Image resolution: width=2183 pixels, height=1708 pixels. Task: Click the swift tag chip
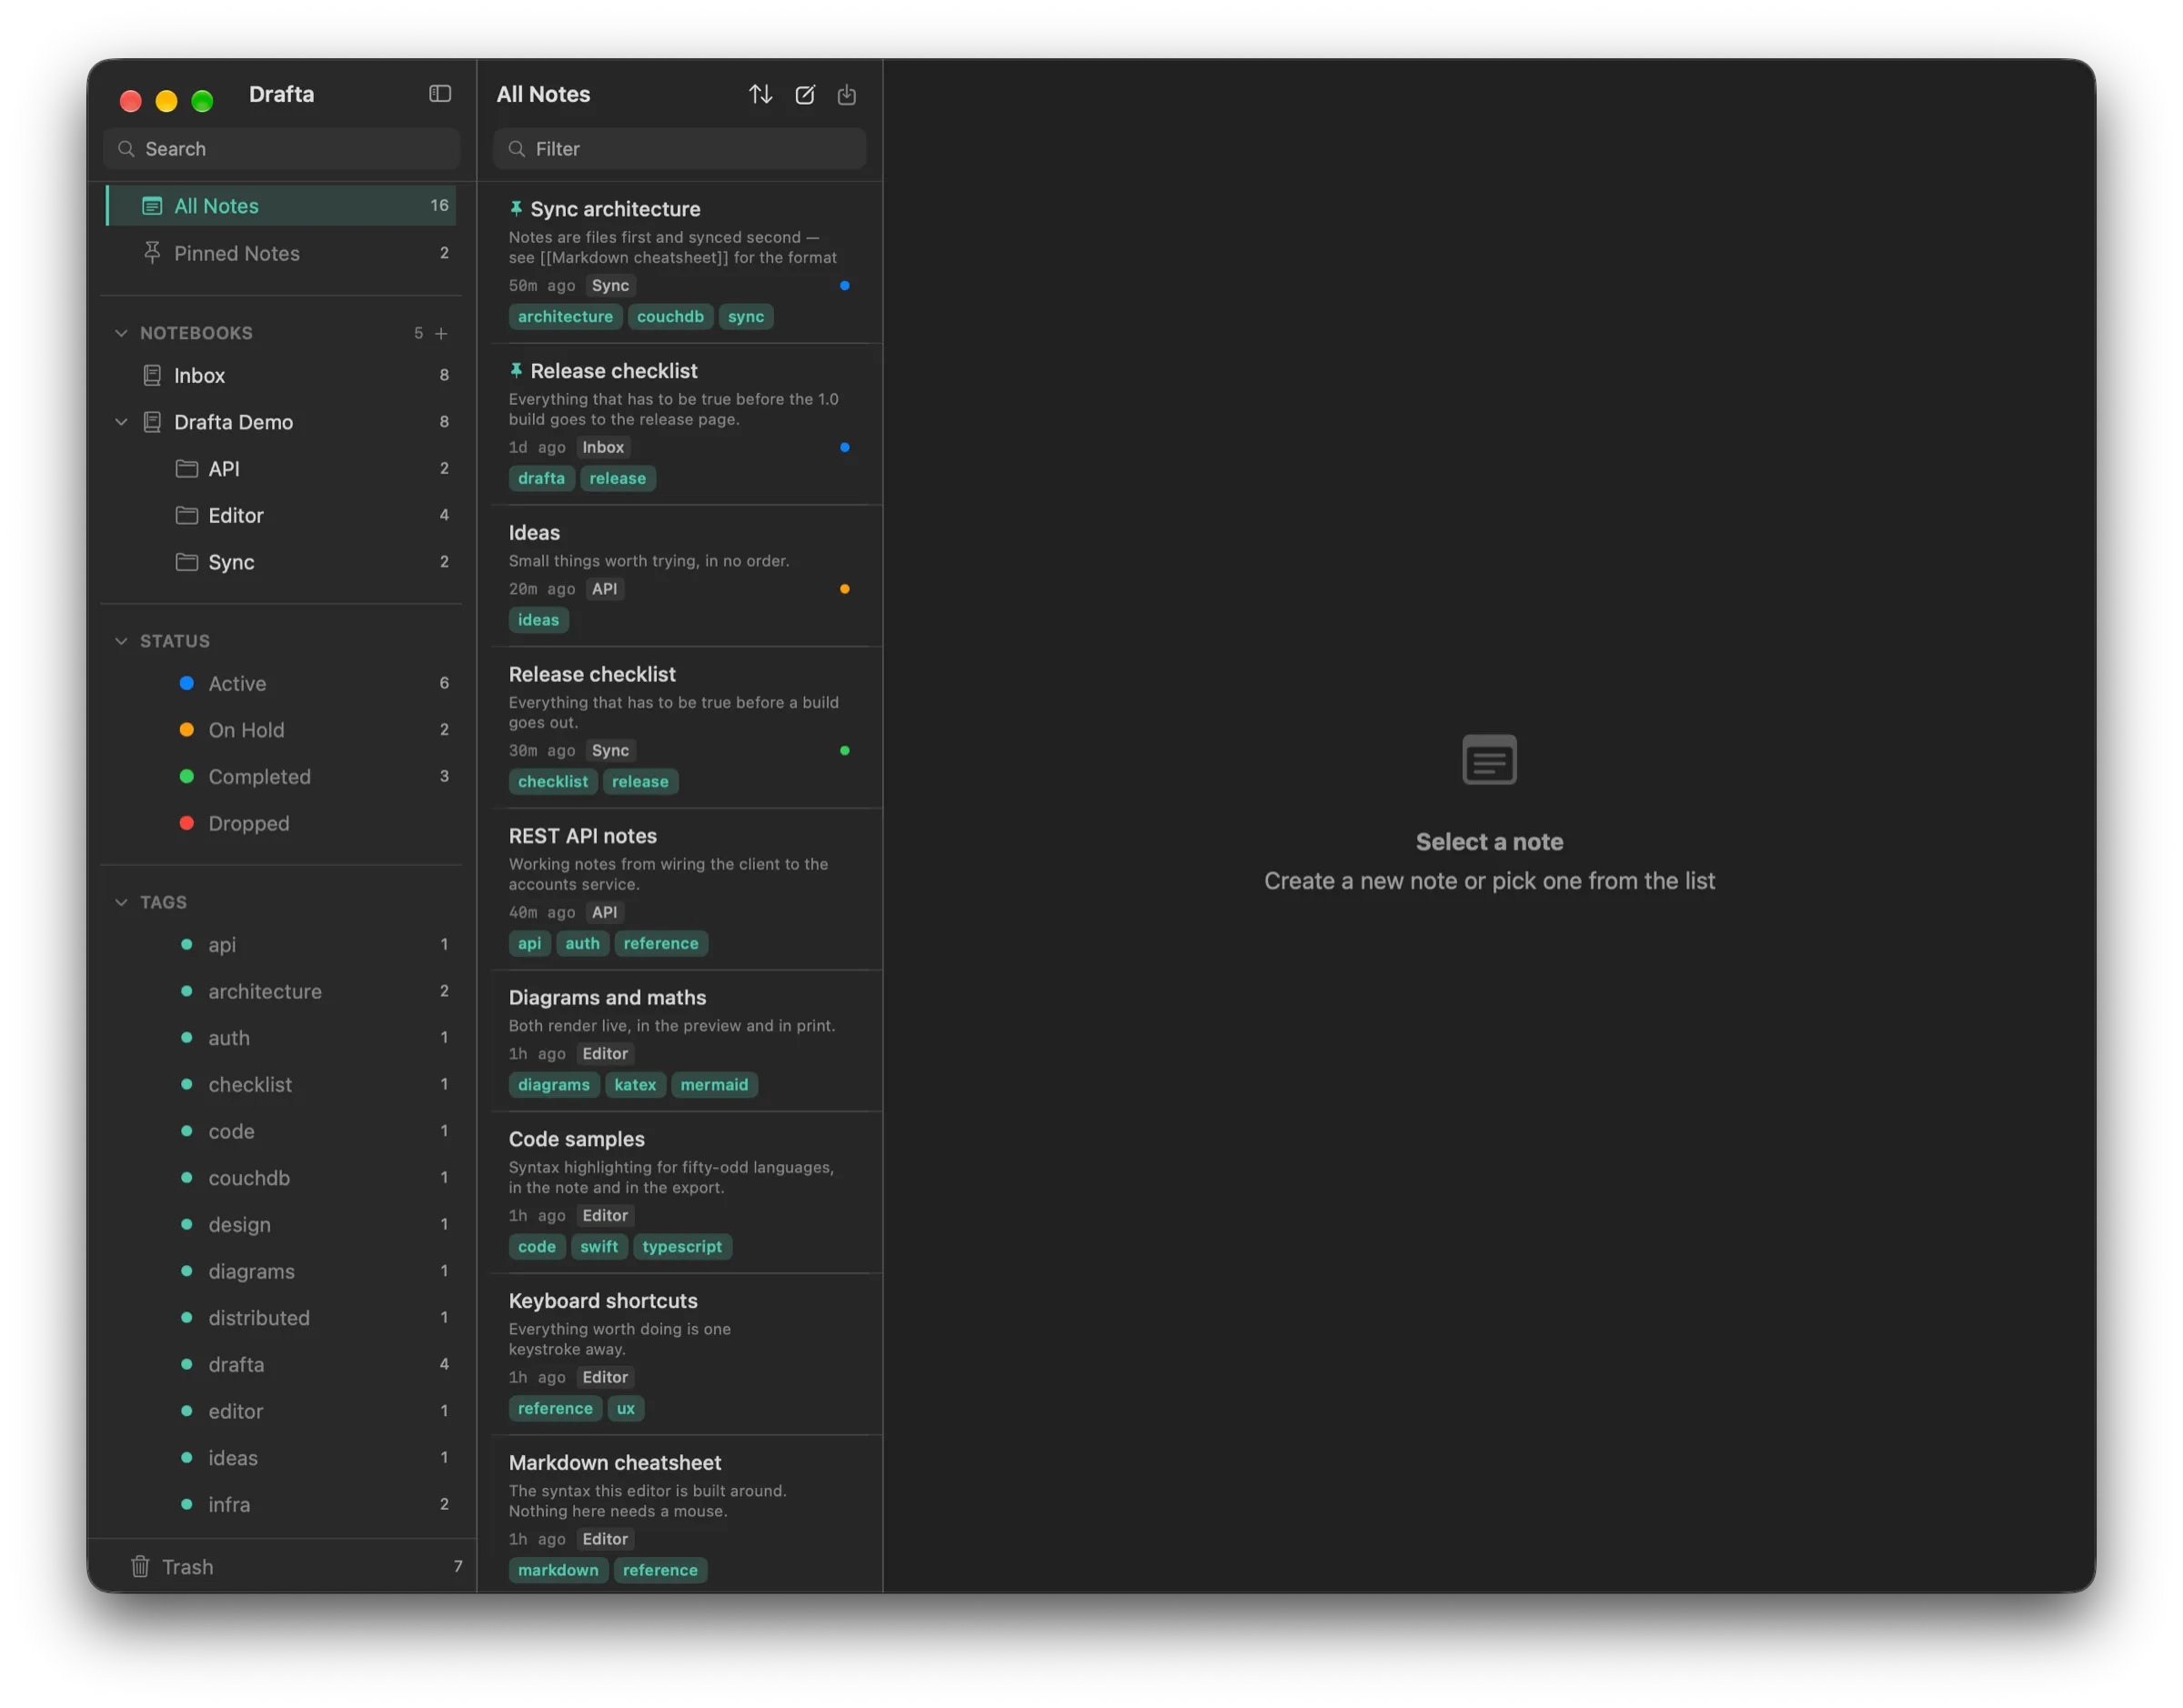(599, 1247)
